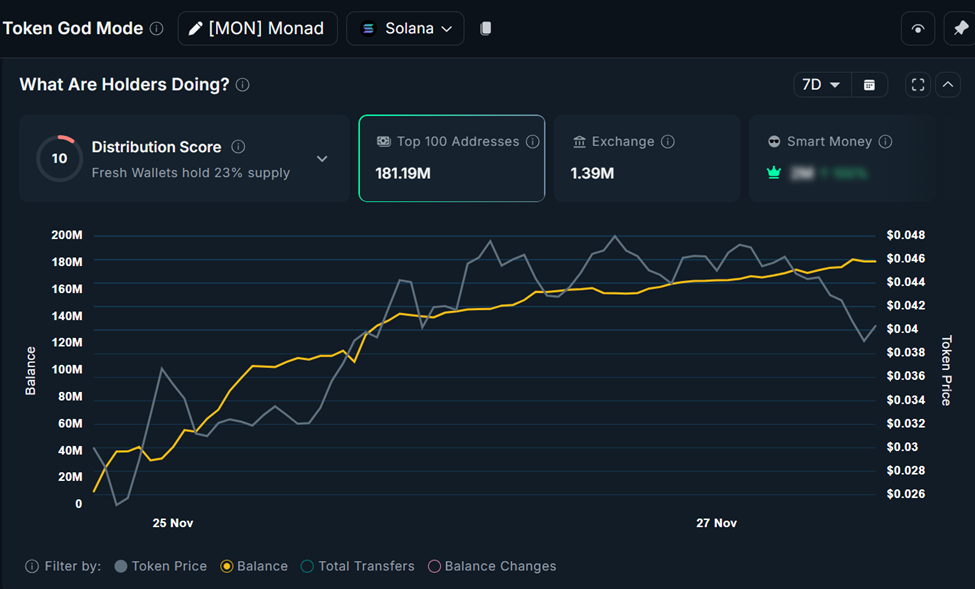Click the Smart Money crown icon
Viewport: 975px width, 589px height.
pos(774,172)
